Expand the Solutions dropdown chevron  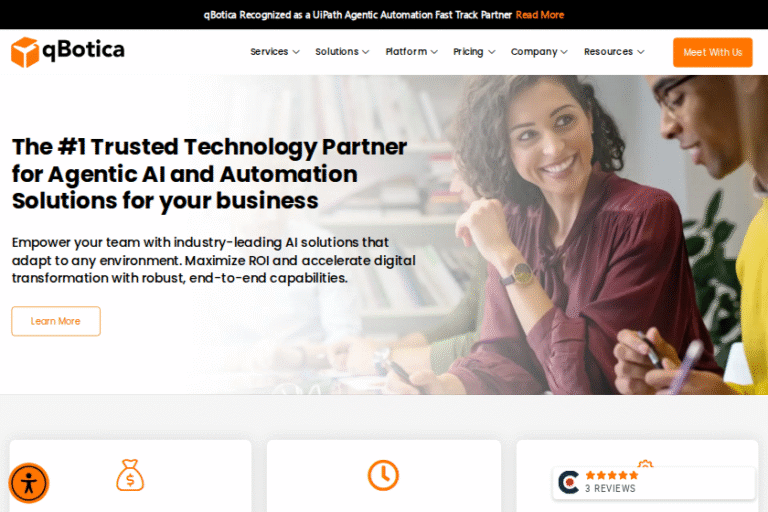point(365,52)
